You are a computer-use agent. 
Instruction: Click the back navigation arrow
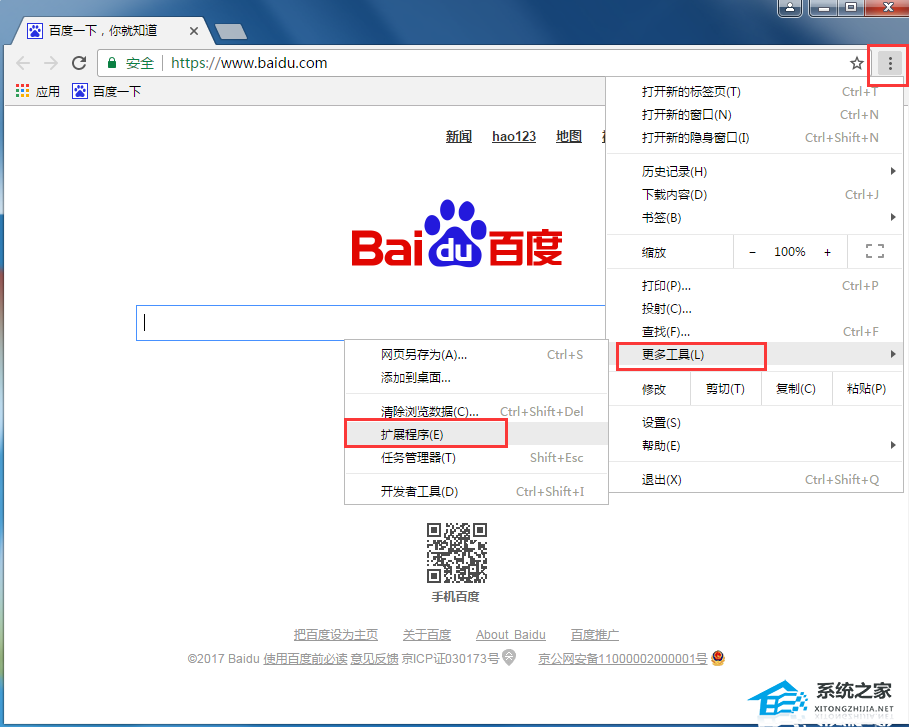point(23,63)
